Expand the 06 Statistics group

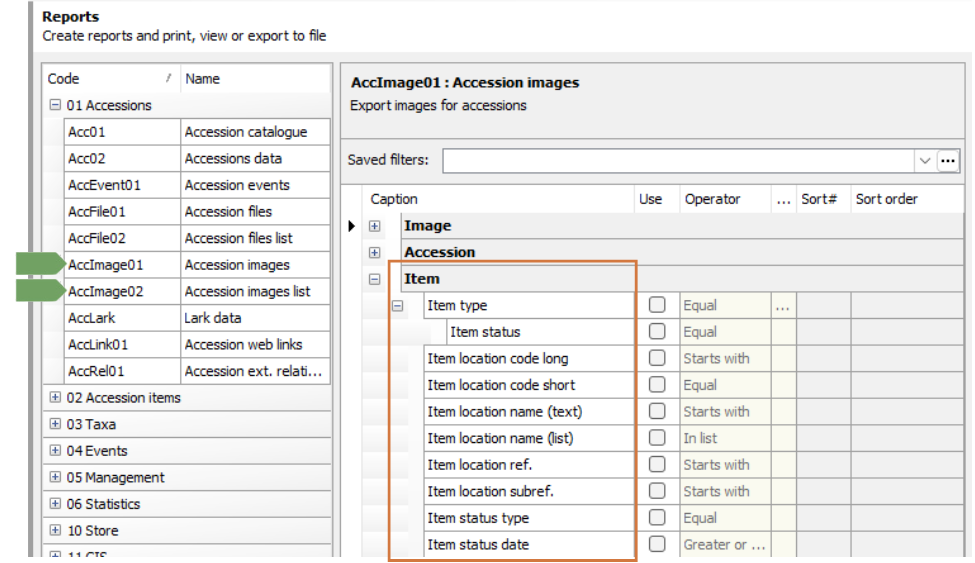[55, 503]
